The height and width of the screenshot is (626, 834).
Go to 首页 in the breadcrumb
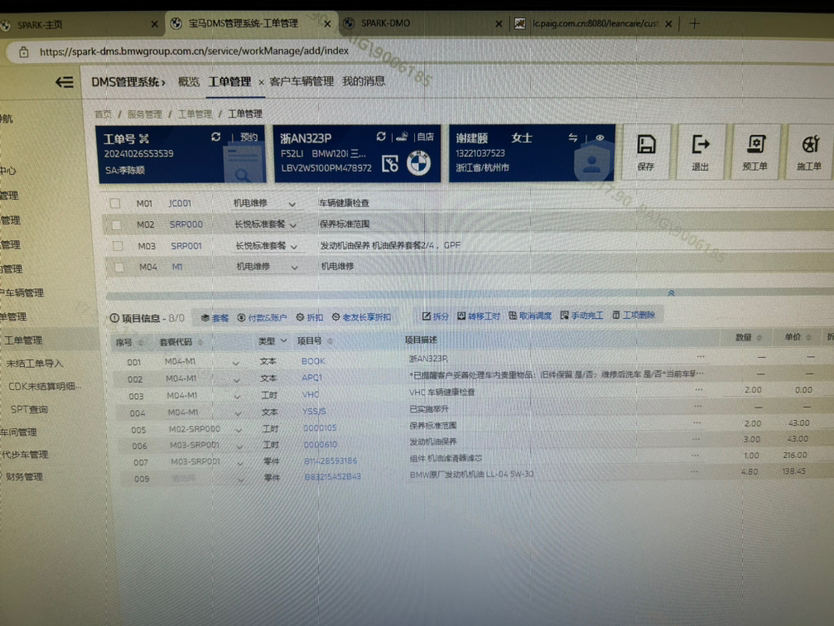tap(103, 114)
